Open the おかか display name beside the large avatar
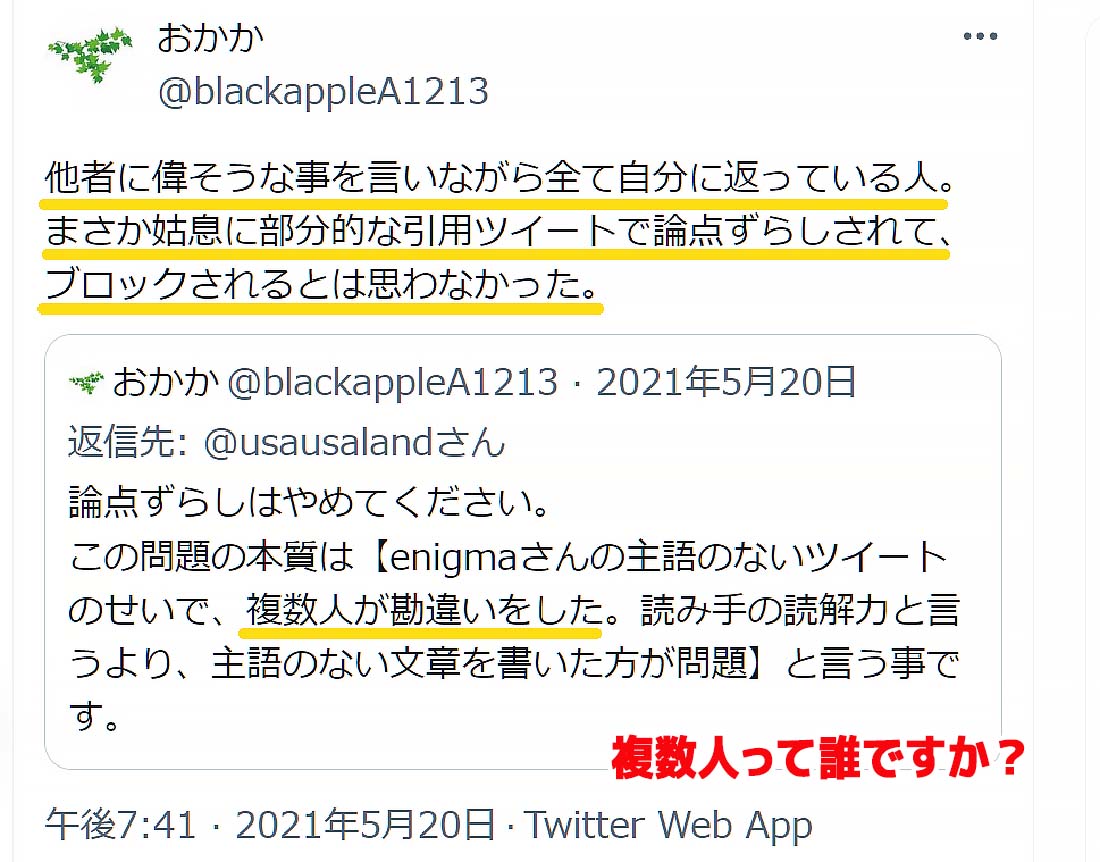Screen dimensions: 1100x862 210,37
